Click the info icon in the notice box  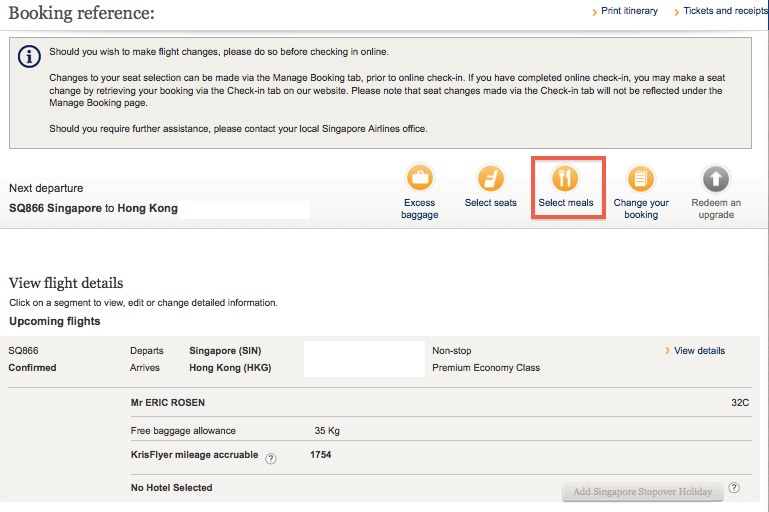(29, 57)
